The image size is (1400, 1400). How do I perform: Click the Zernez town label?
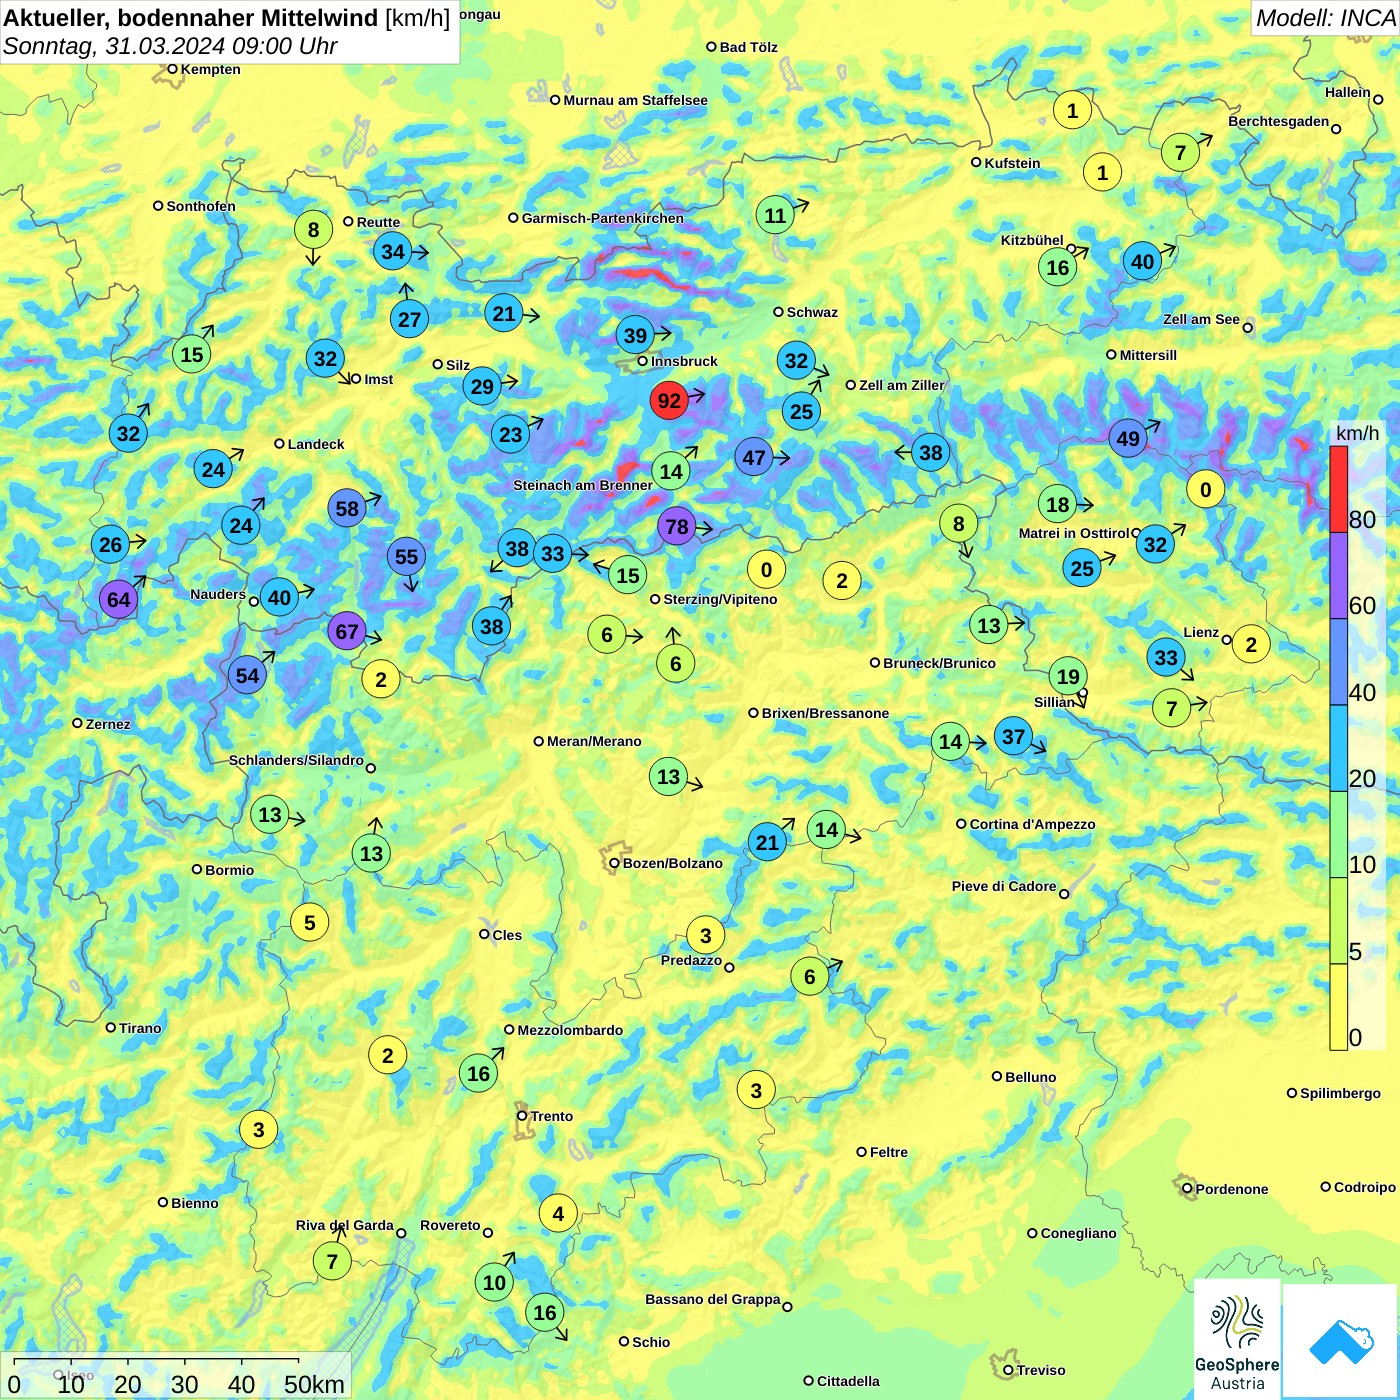[108, 724]
